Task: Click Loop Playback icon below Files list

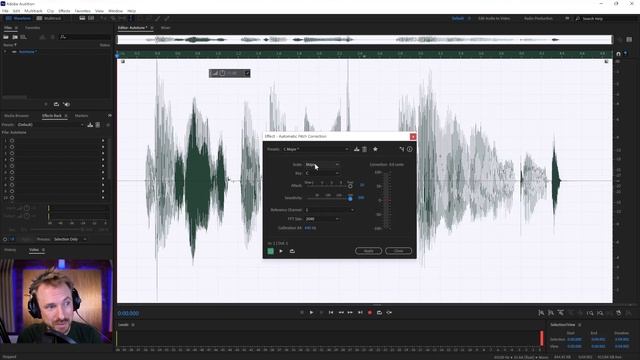Action: point(56,104)
